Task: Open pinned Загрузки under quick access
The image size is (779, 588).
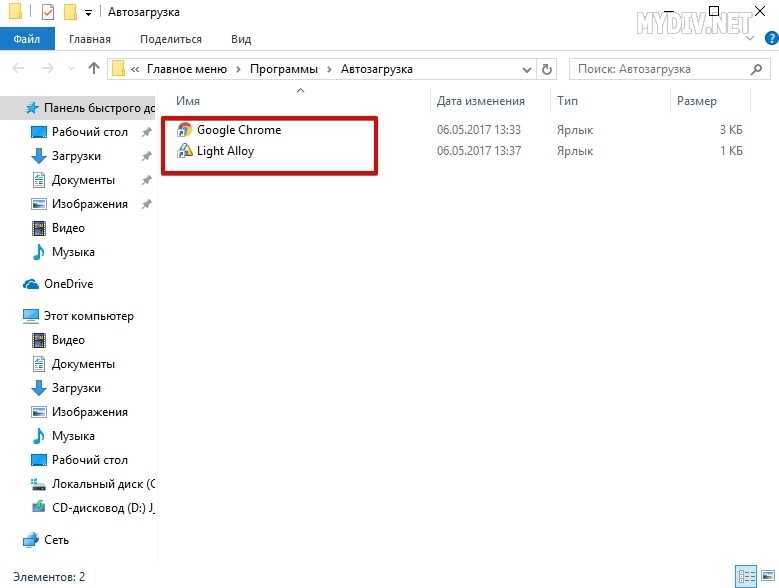Action: (77, 156)
